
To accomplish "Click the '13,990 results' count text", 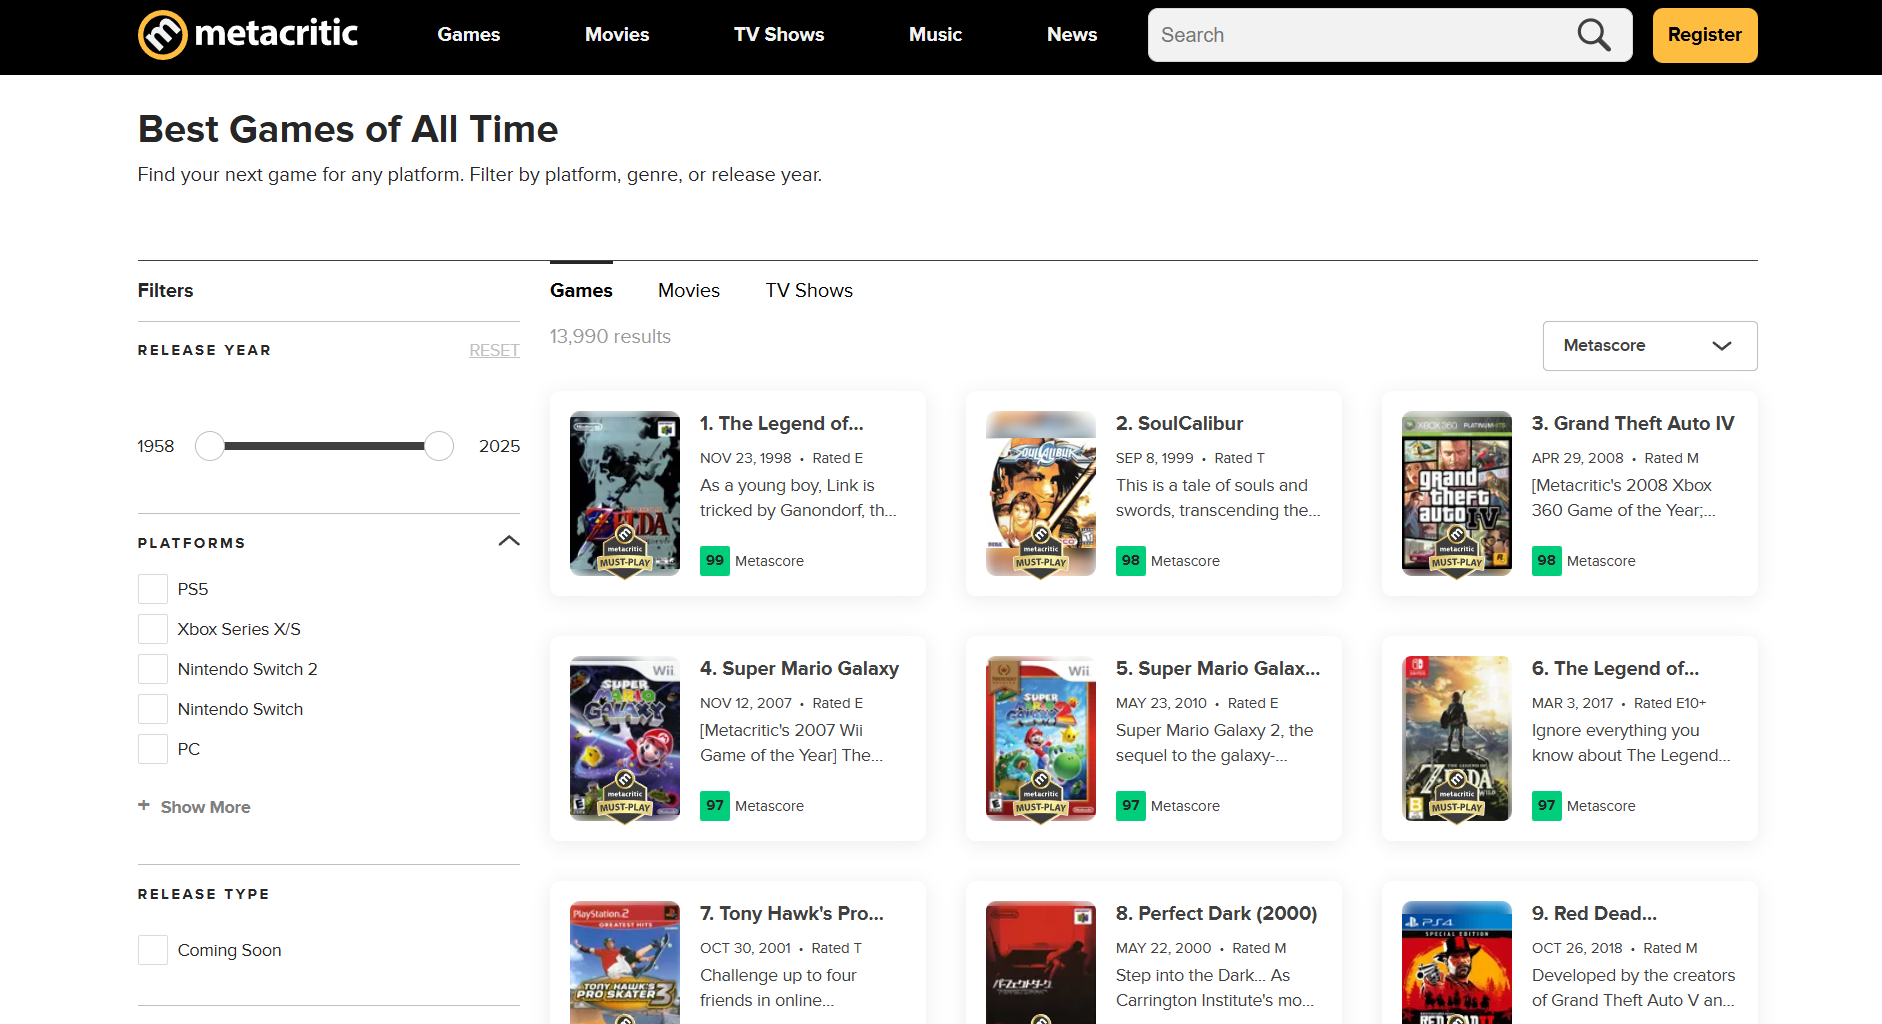I will pos(610,337).
